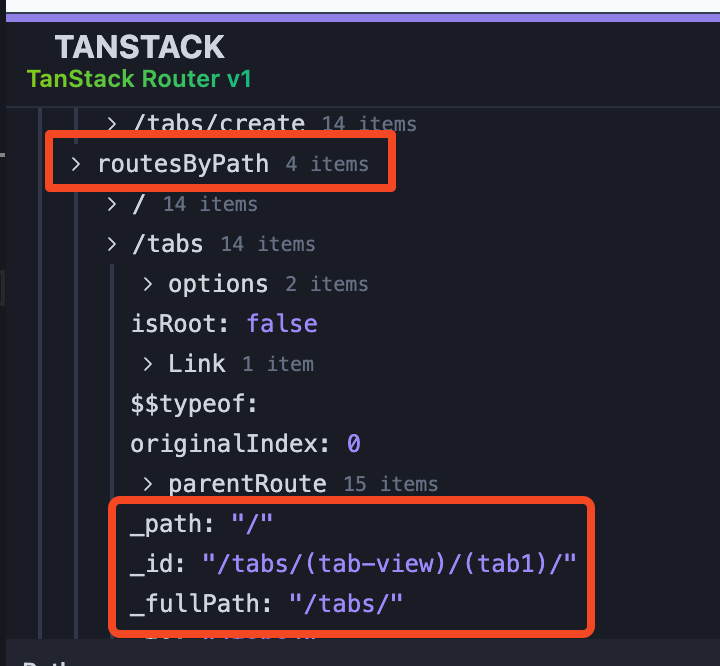The image size is (720, 666).
Task: Collapse the /tabs 14 items chevron
Action: pyautogui.click(x=112, y=244)
